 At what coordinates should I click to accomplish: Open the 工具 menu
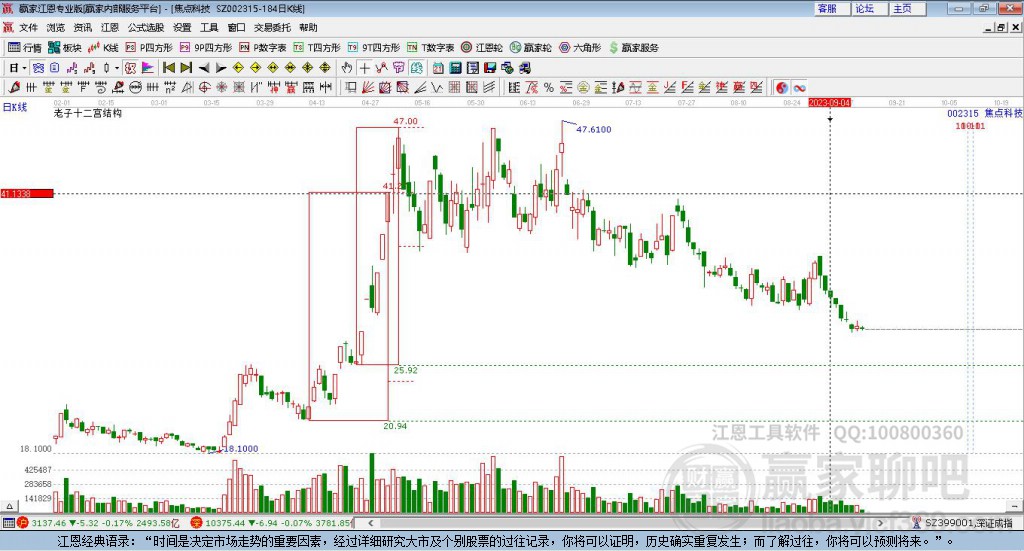pos(209,27)
